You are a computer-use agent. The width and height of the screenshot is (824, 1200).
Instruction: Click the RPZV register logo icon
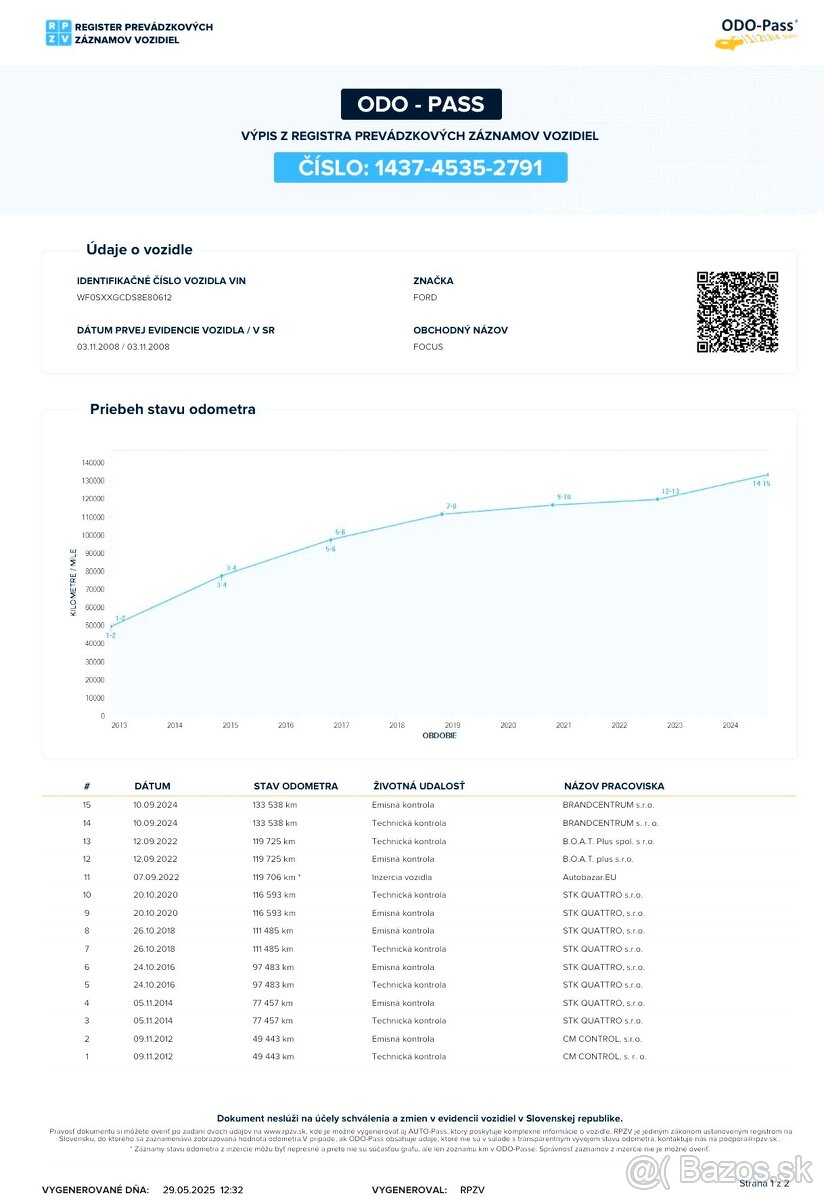[58, 32]
